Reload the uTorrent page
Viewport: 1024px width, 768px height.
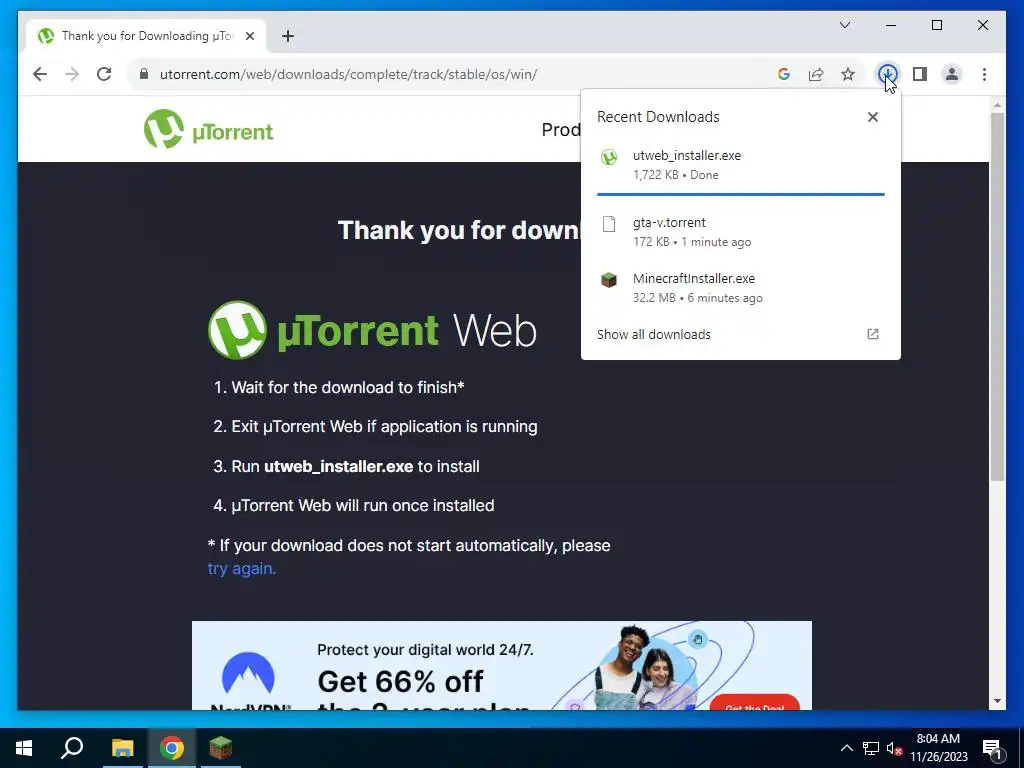click(104, 74)
